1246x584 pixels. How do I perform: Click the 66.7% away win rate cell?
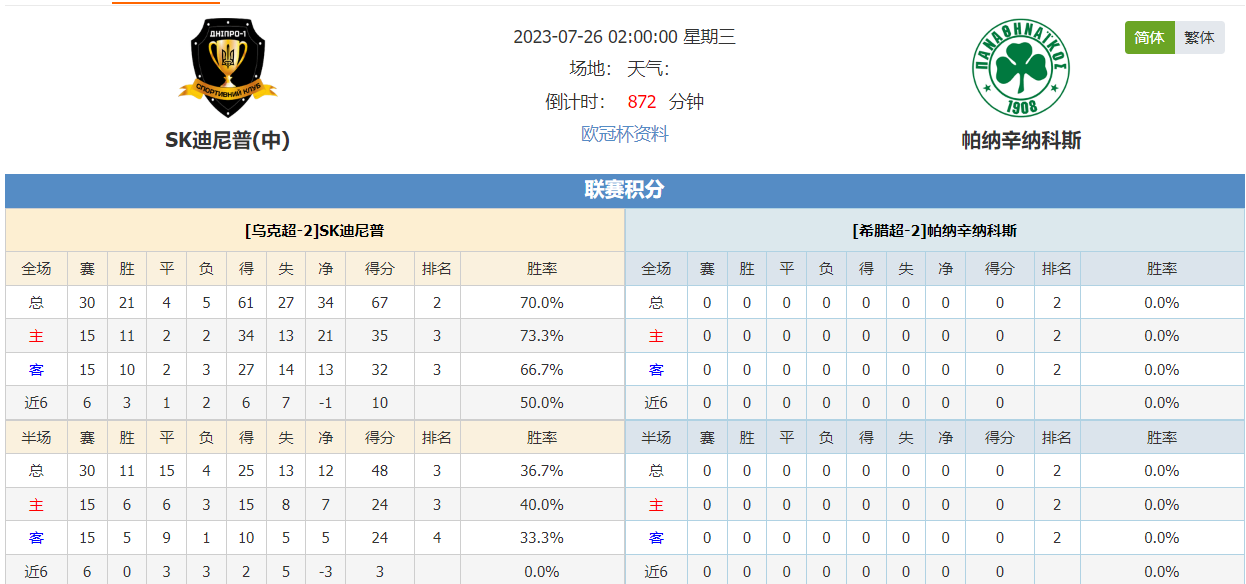pos(542,370)
